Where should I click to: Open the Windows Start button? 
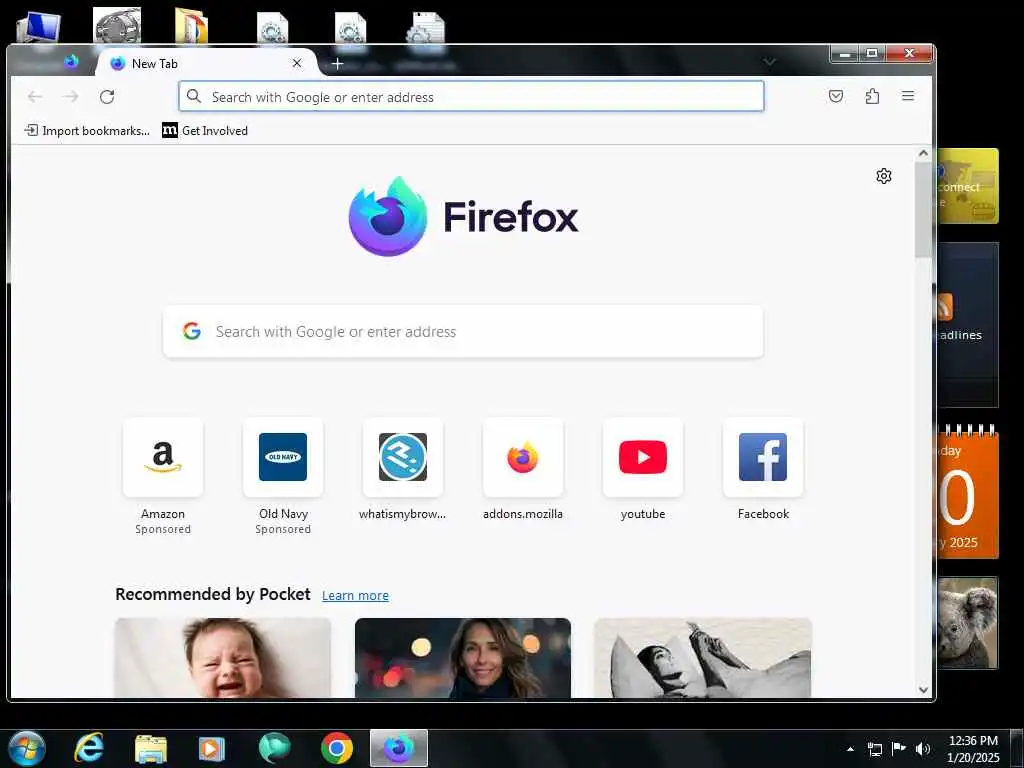pos(27,748)
